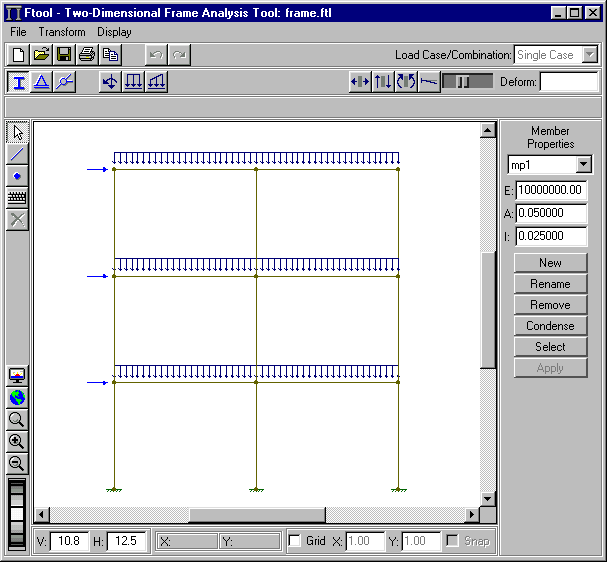Show bending moment diagram
Image resolution: width=607 pixels, height=562 pixels.
coord(406,82)
